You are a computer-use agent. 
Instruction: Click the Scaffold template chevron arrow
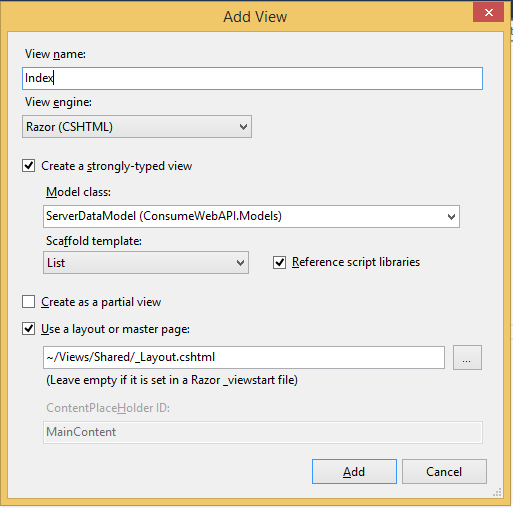[x=240, y=263]
